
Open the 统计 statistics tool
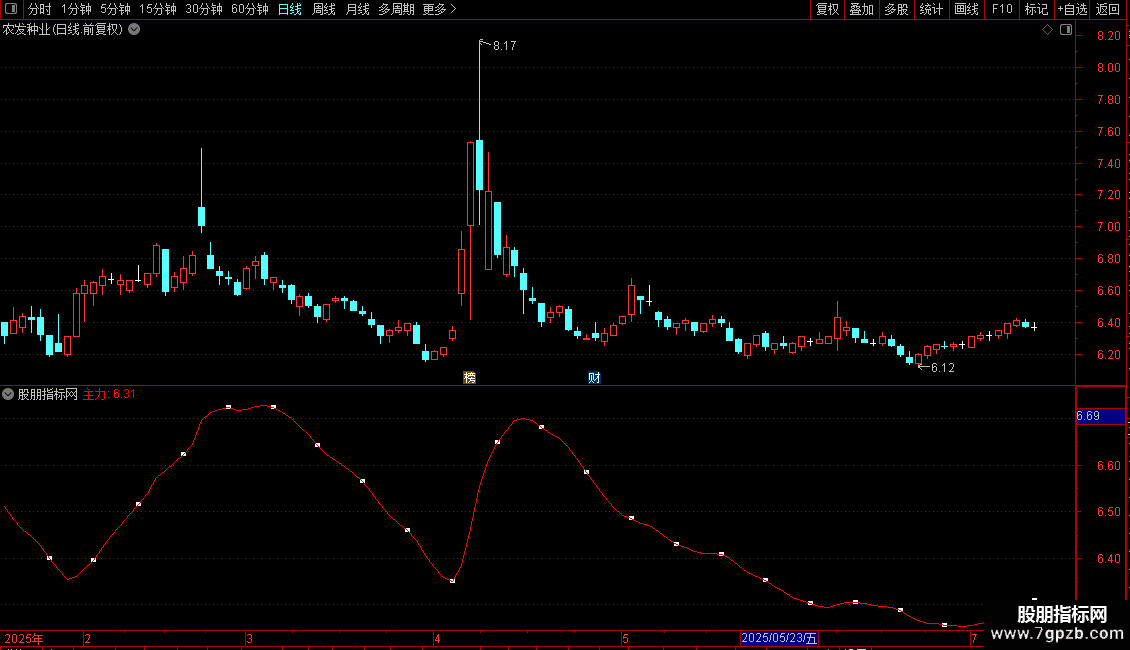[x=931, y=9]
